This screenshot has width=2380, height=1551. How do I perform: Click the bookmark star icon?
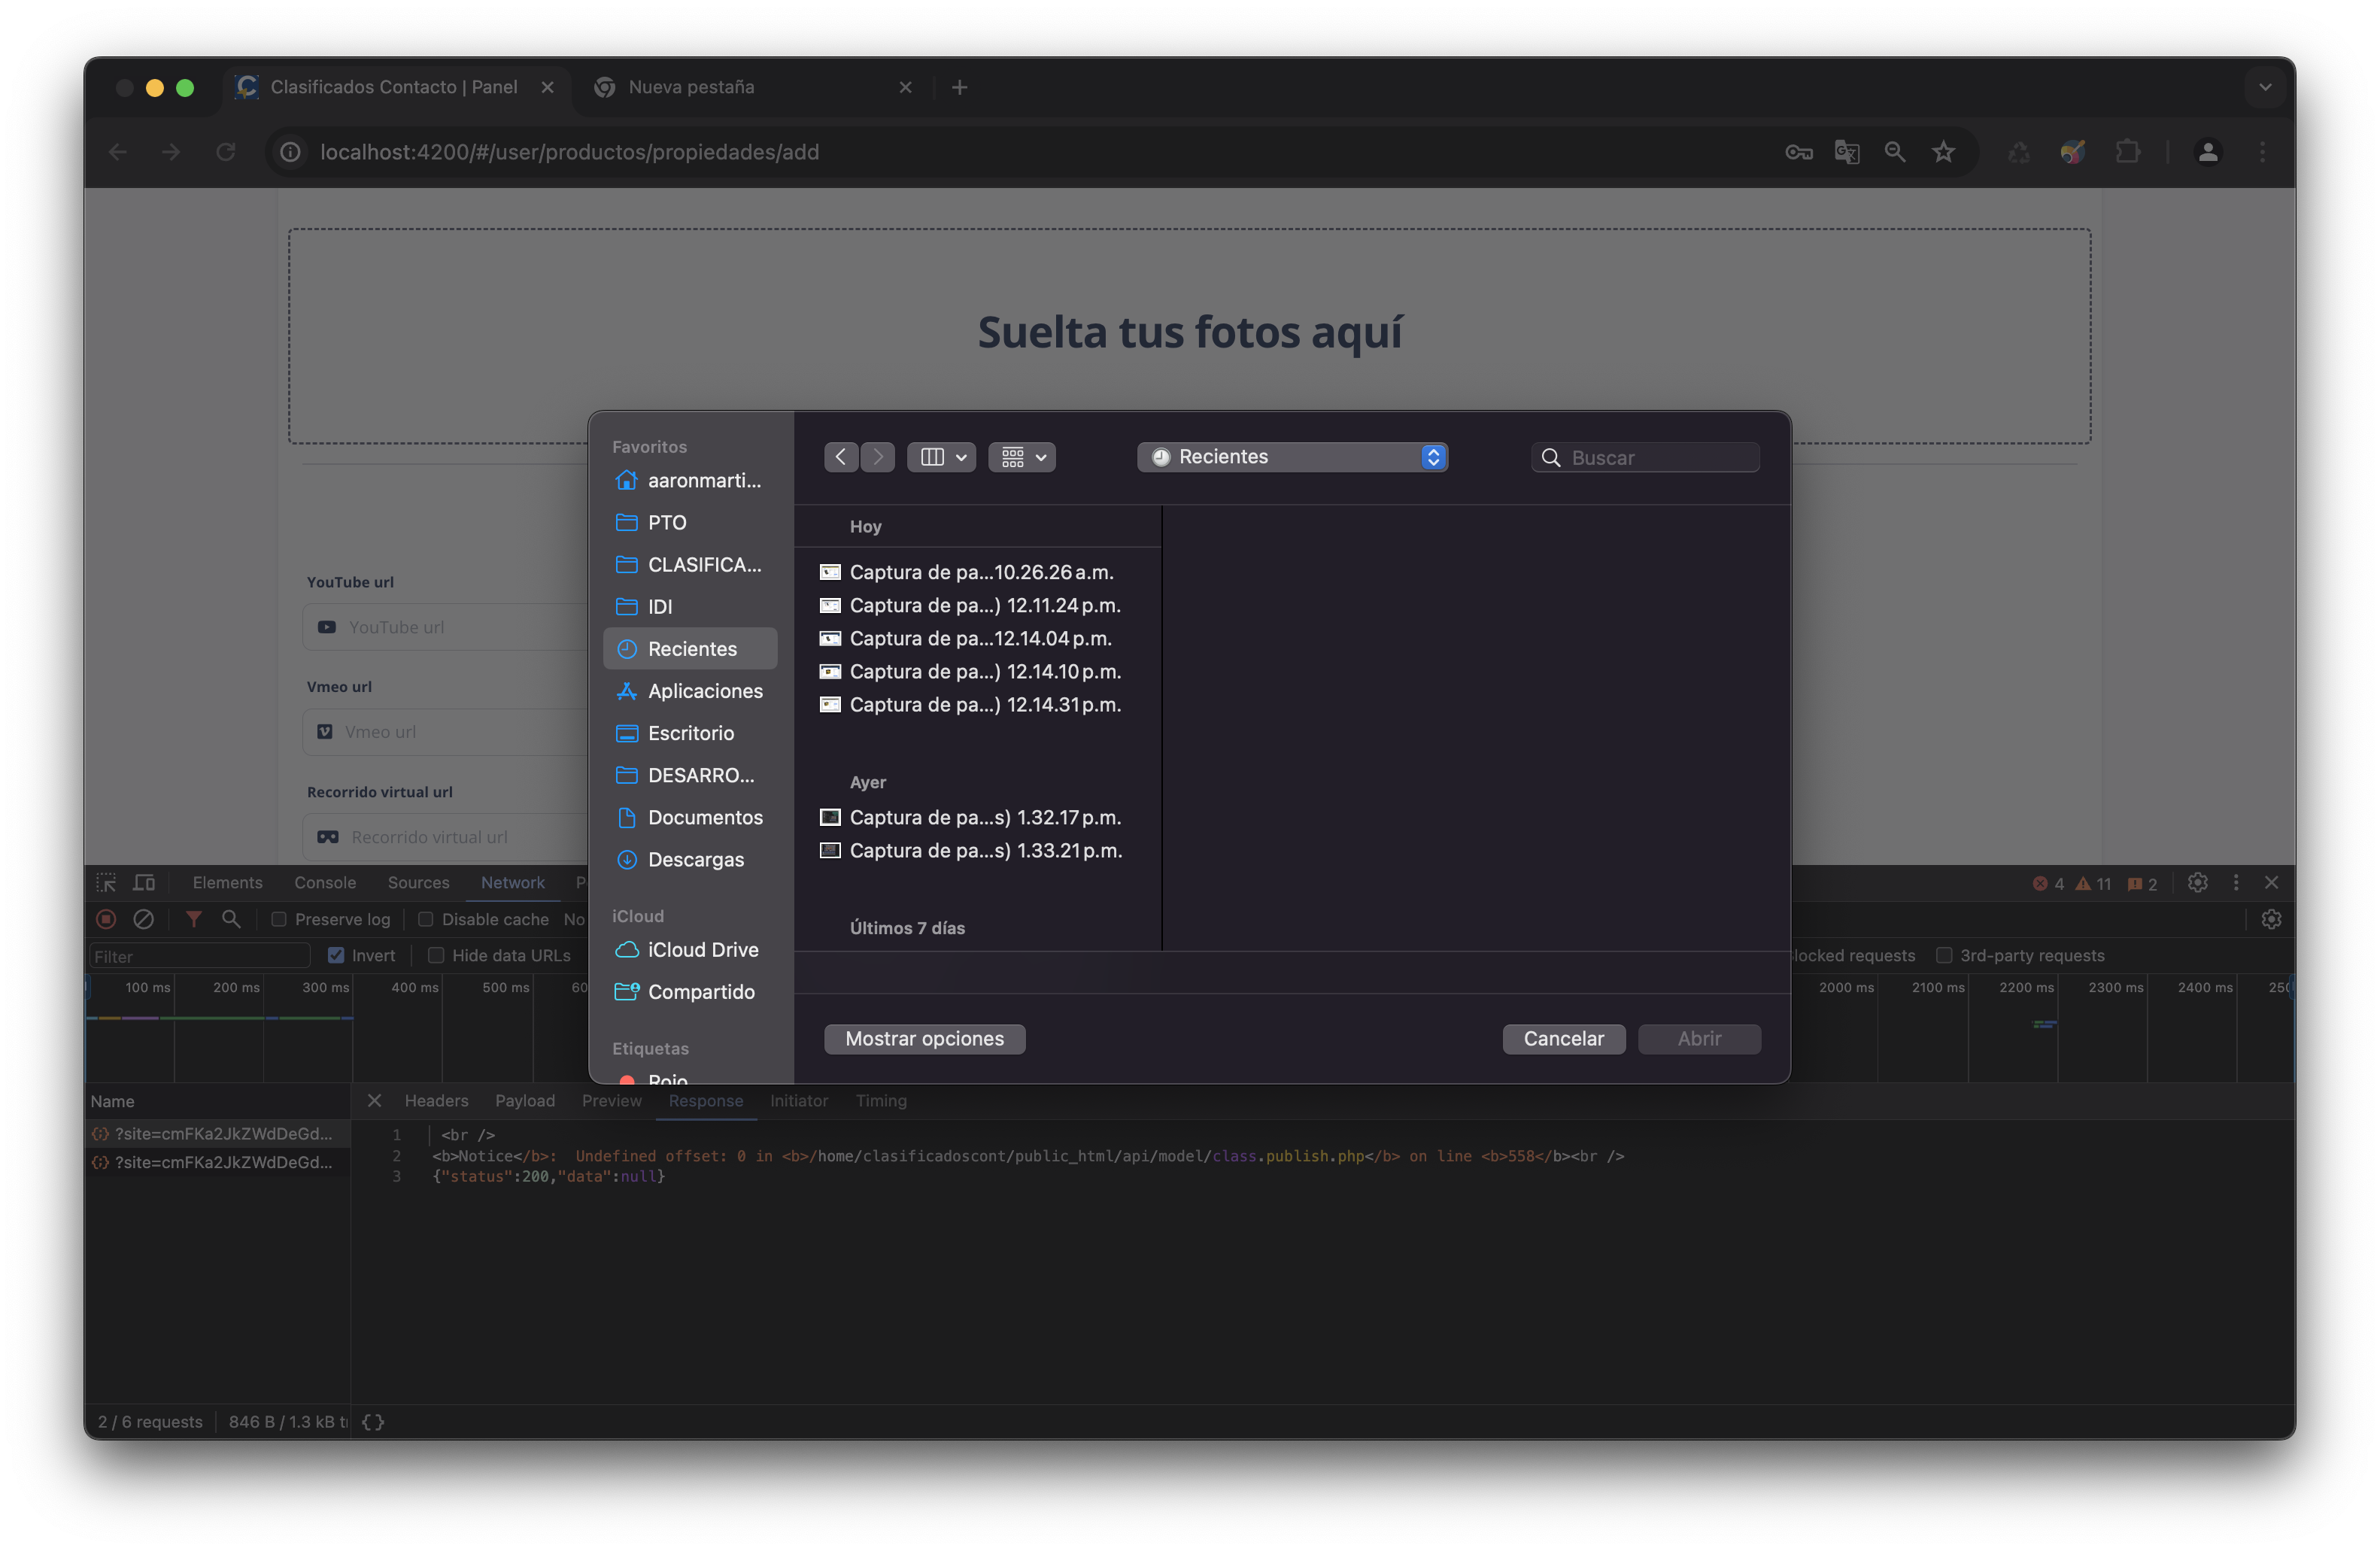click(1943, 152)
